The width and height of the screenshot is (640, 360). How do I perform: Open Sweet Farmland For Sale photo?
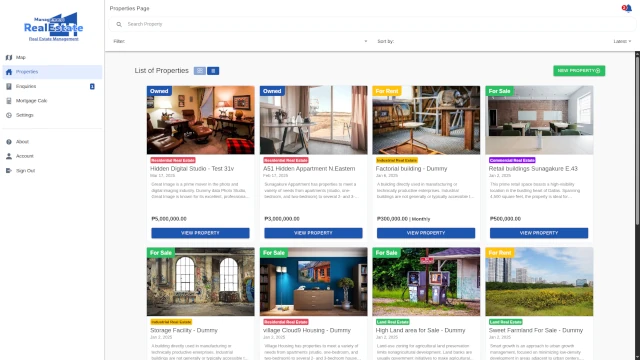click(539, 282)
